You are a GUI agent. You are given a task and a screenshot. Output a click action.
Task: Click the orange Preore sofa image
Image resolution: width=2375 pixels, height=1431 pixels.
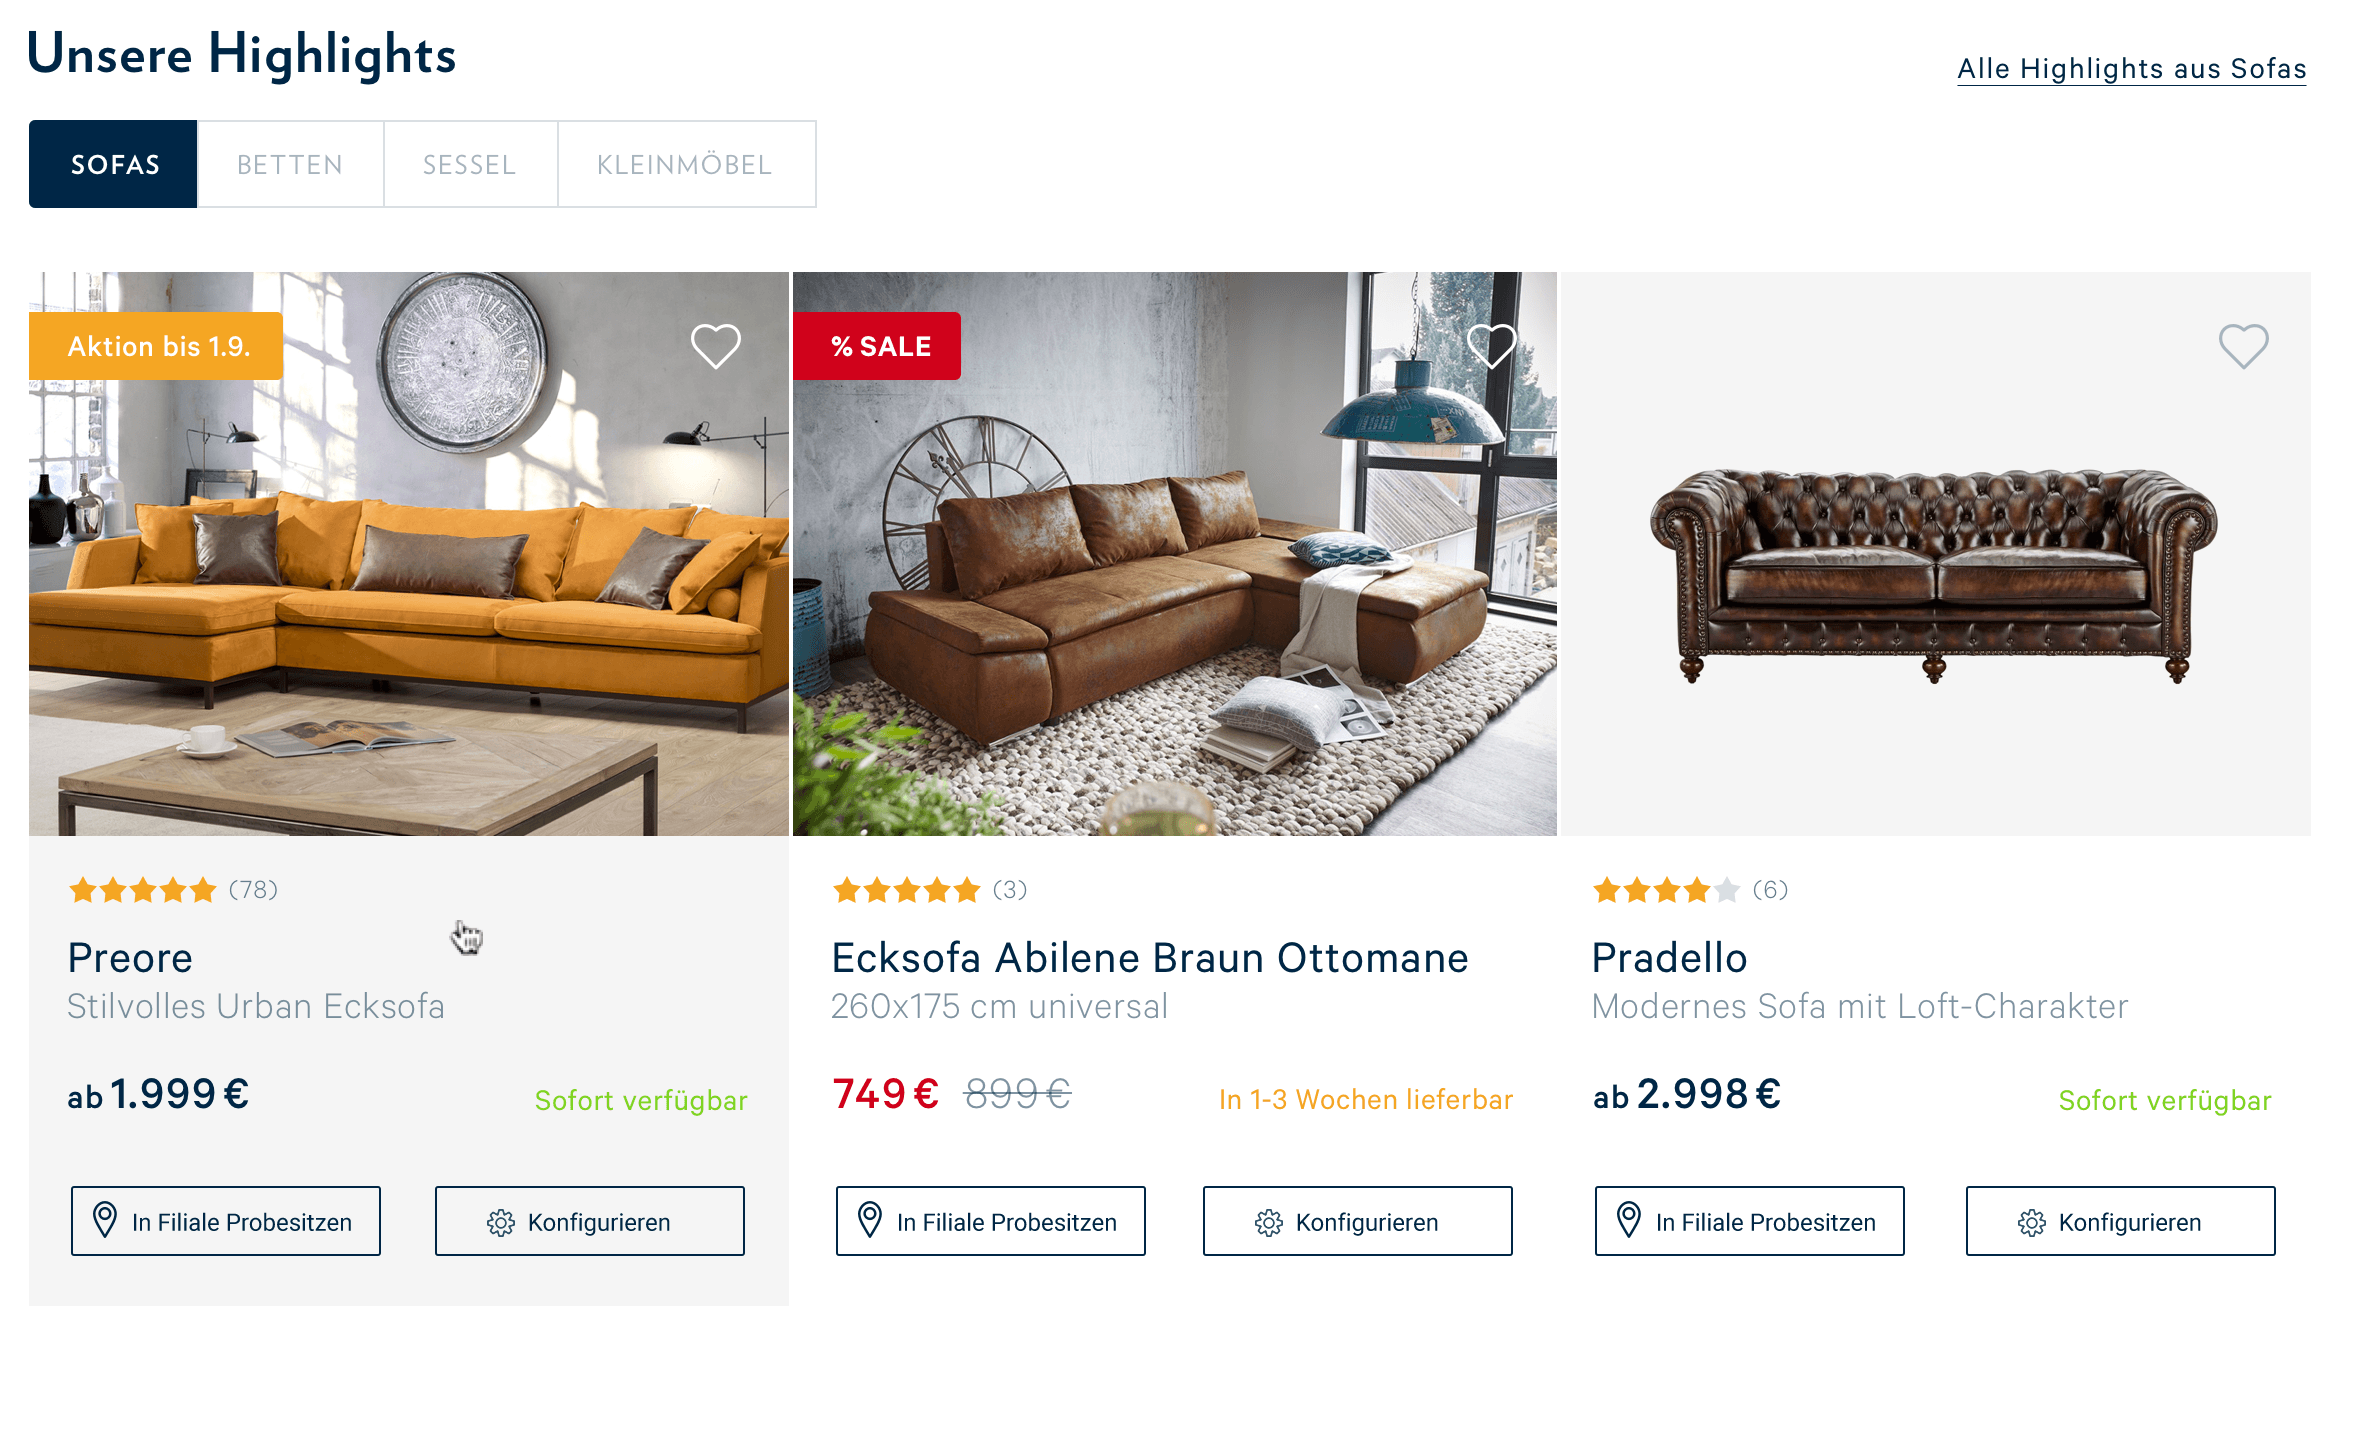tap(409, 554)
